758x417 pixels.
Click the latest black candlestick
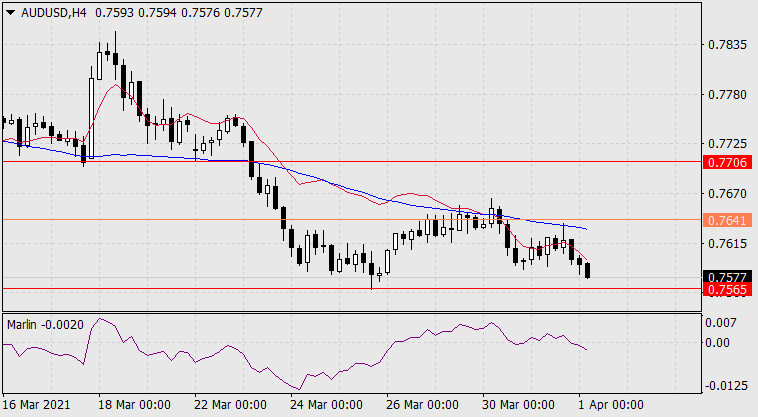coord(588,271)
